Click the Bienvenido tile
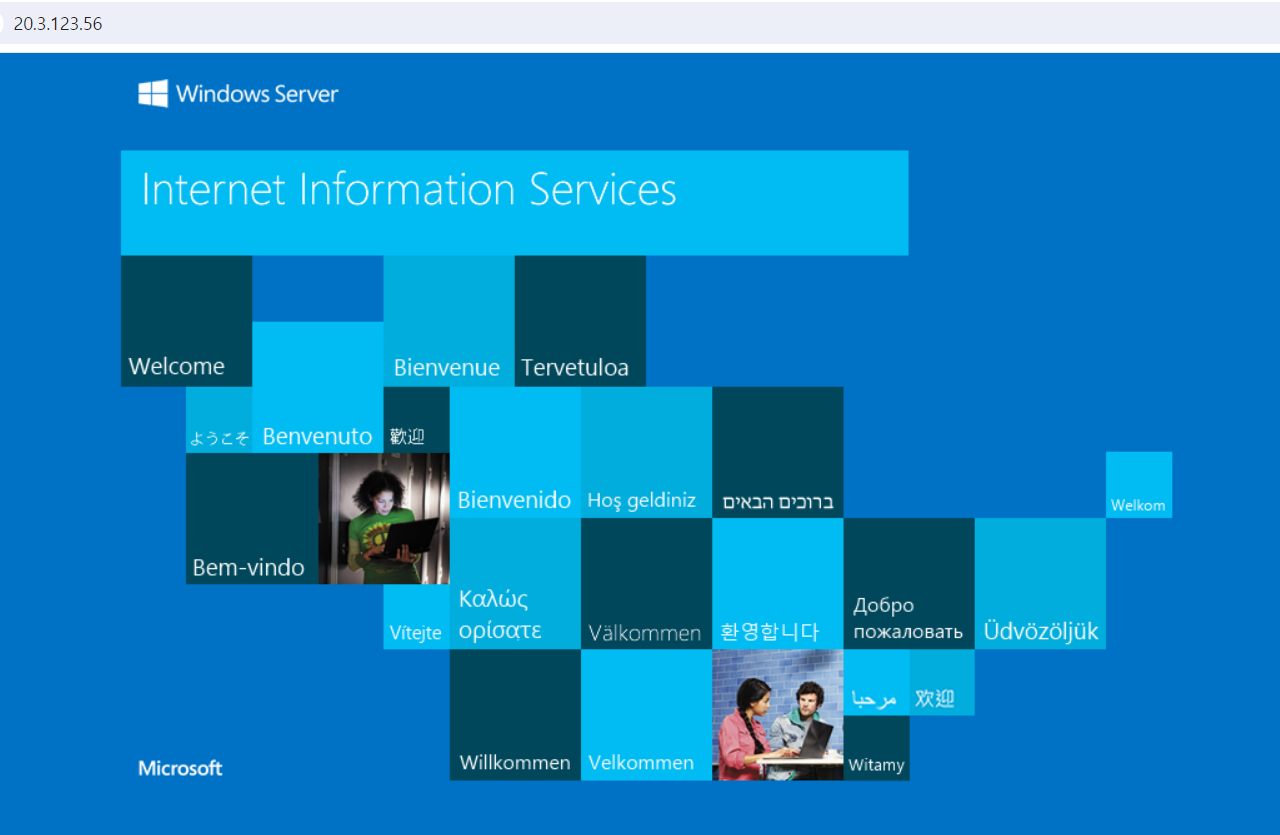 click(x=515, y=452)
